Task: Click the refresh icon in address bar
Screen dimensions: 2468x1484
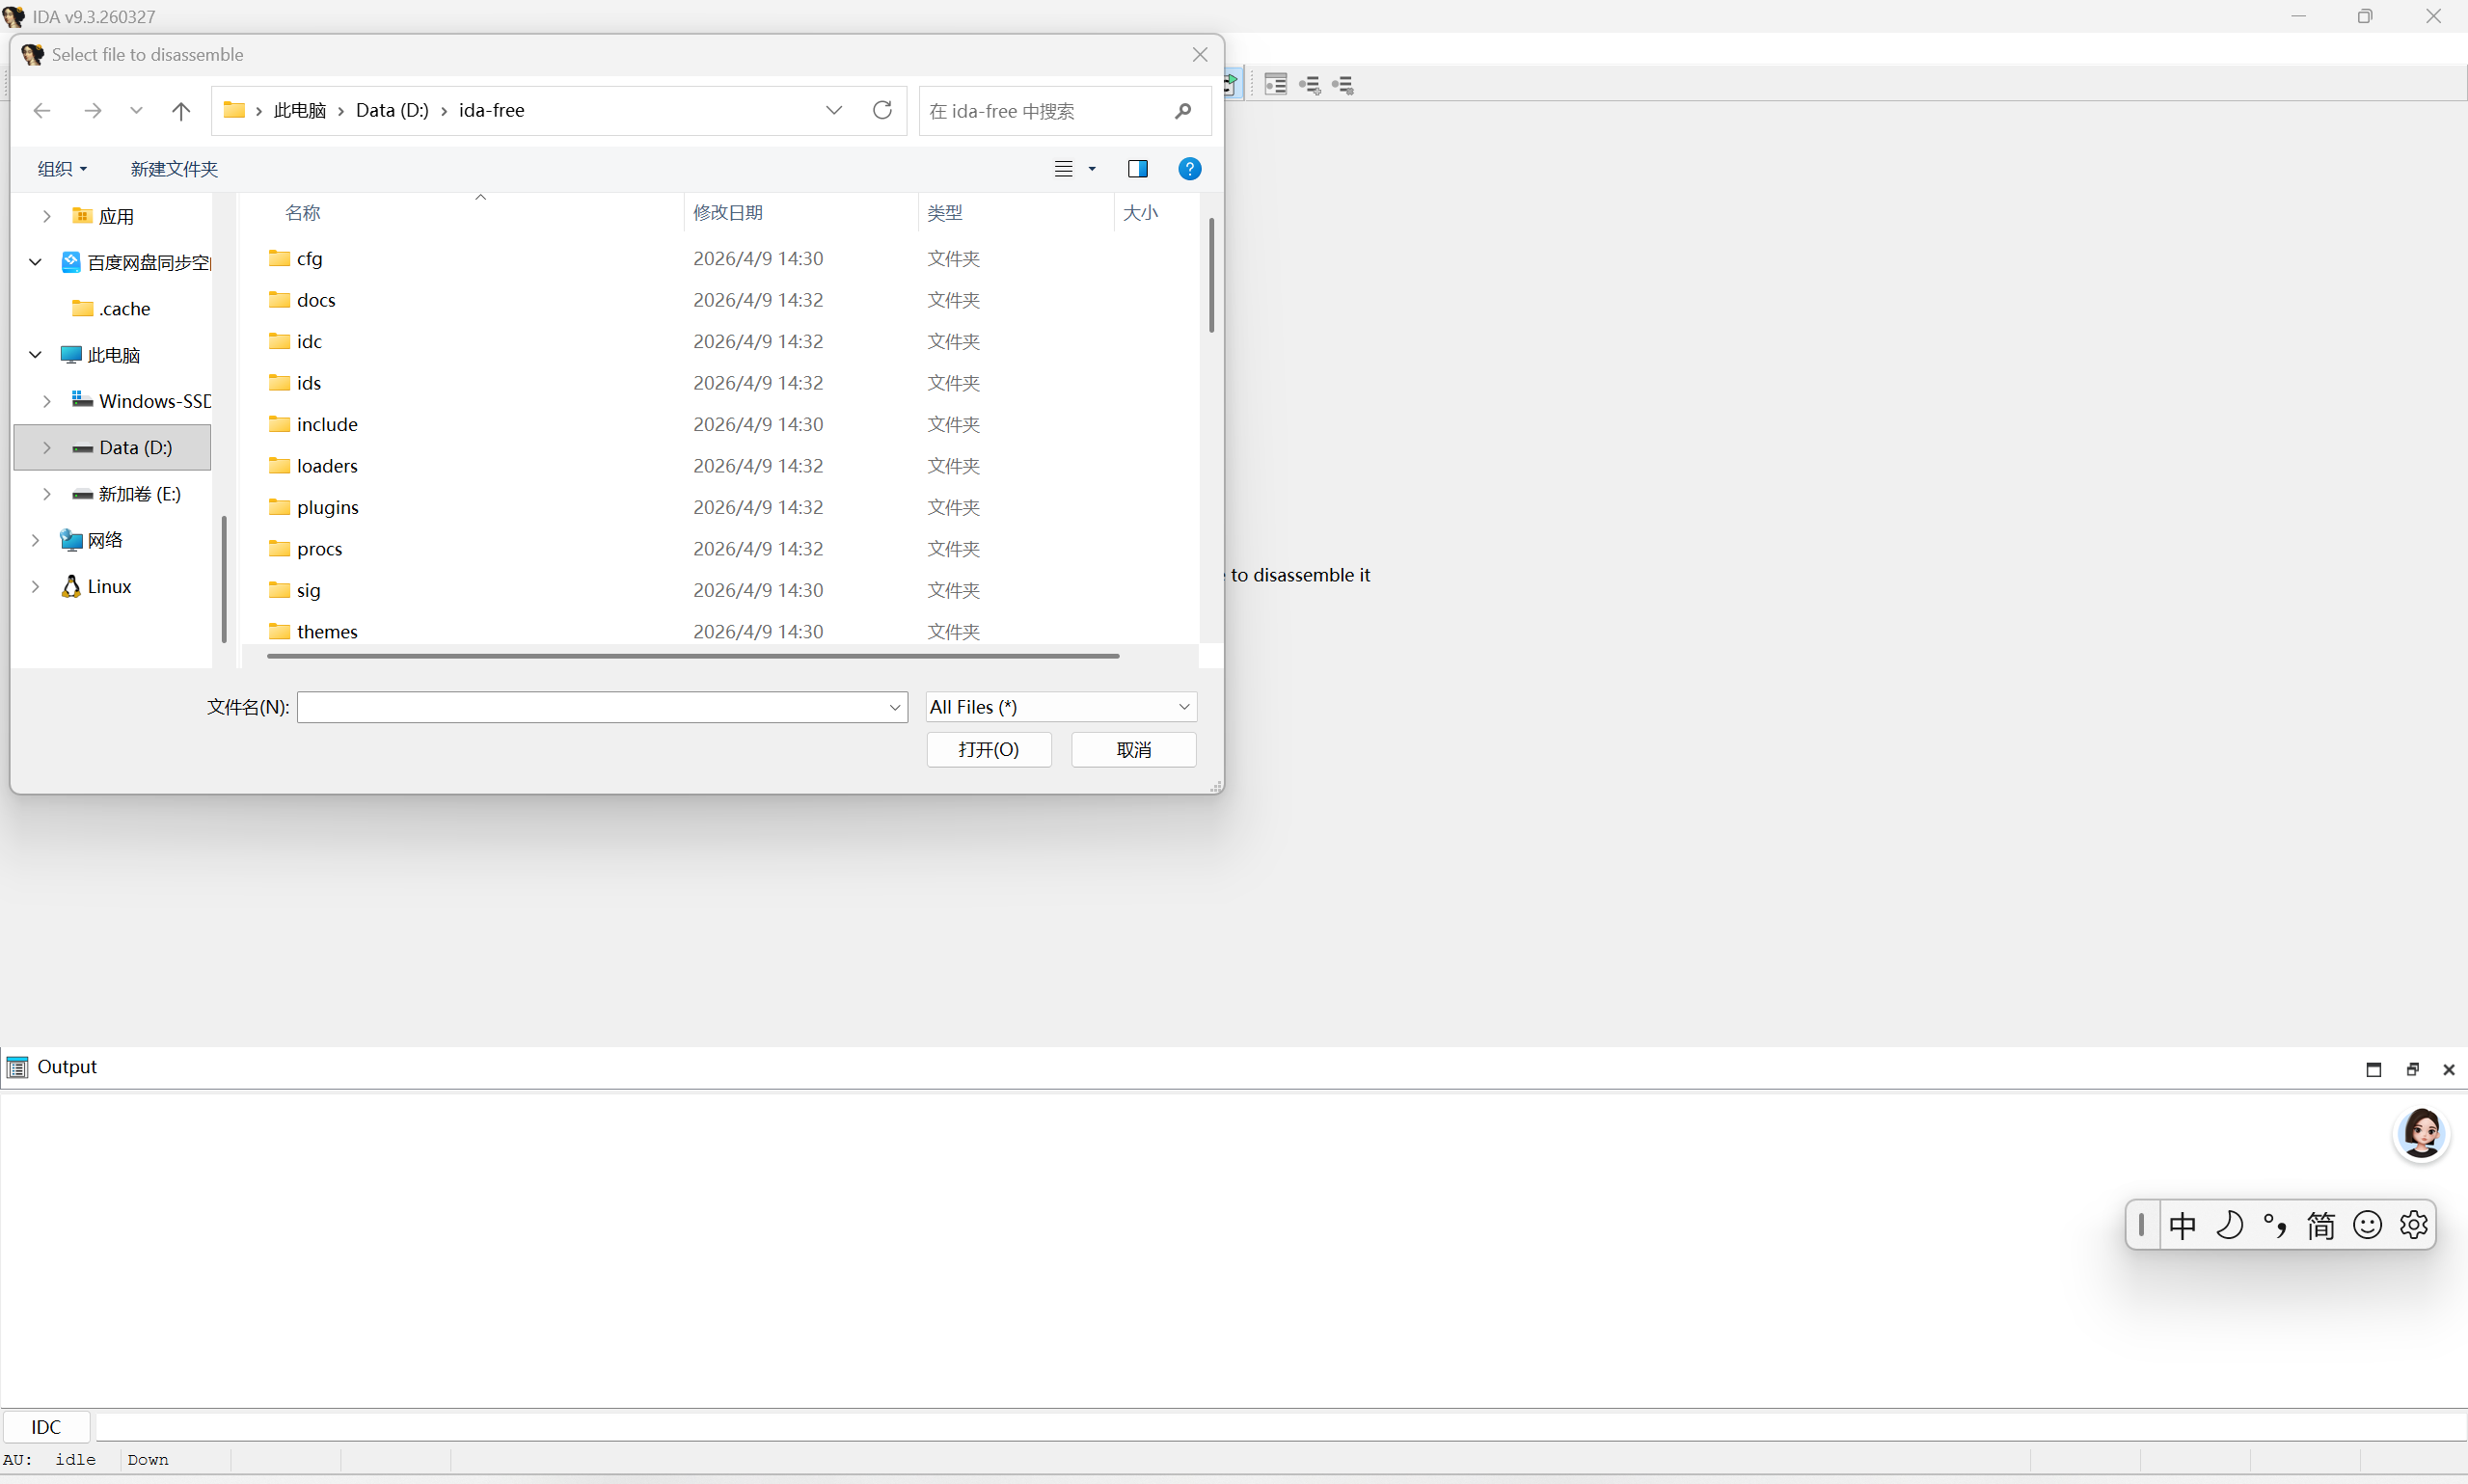Action: (x=881, y=110)
